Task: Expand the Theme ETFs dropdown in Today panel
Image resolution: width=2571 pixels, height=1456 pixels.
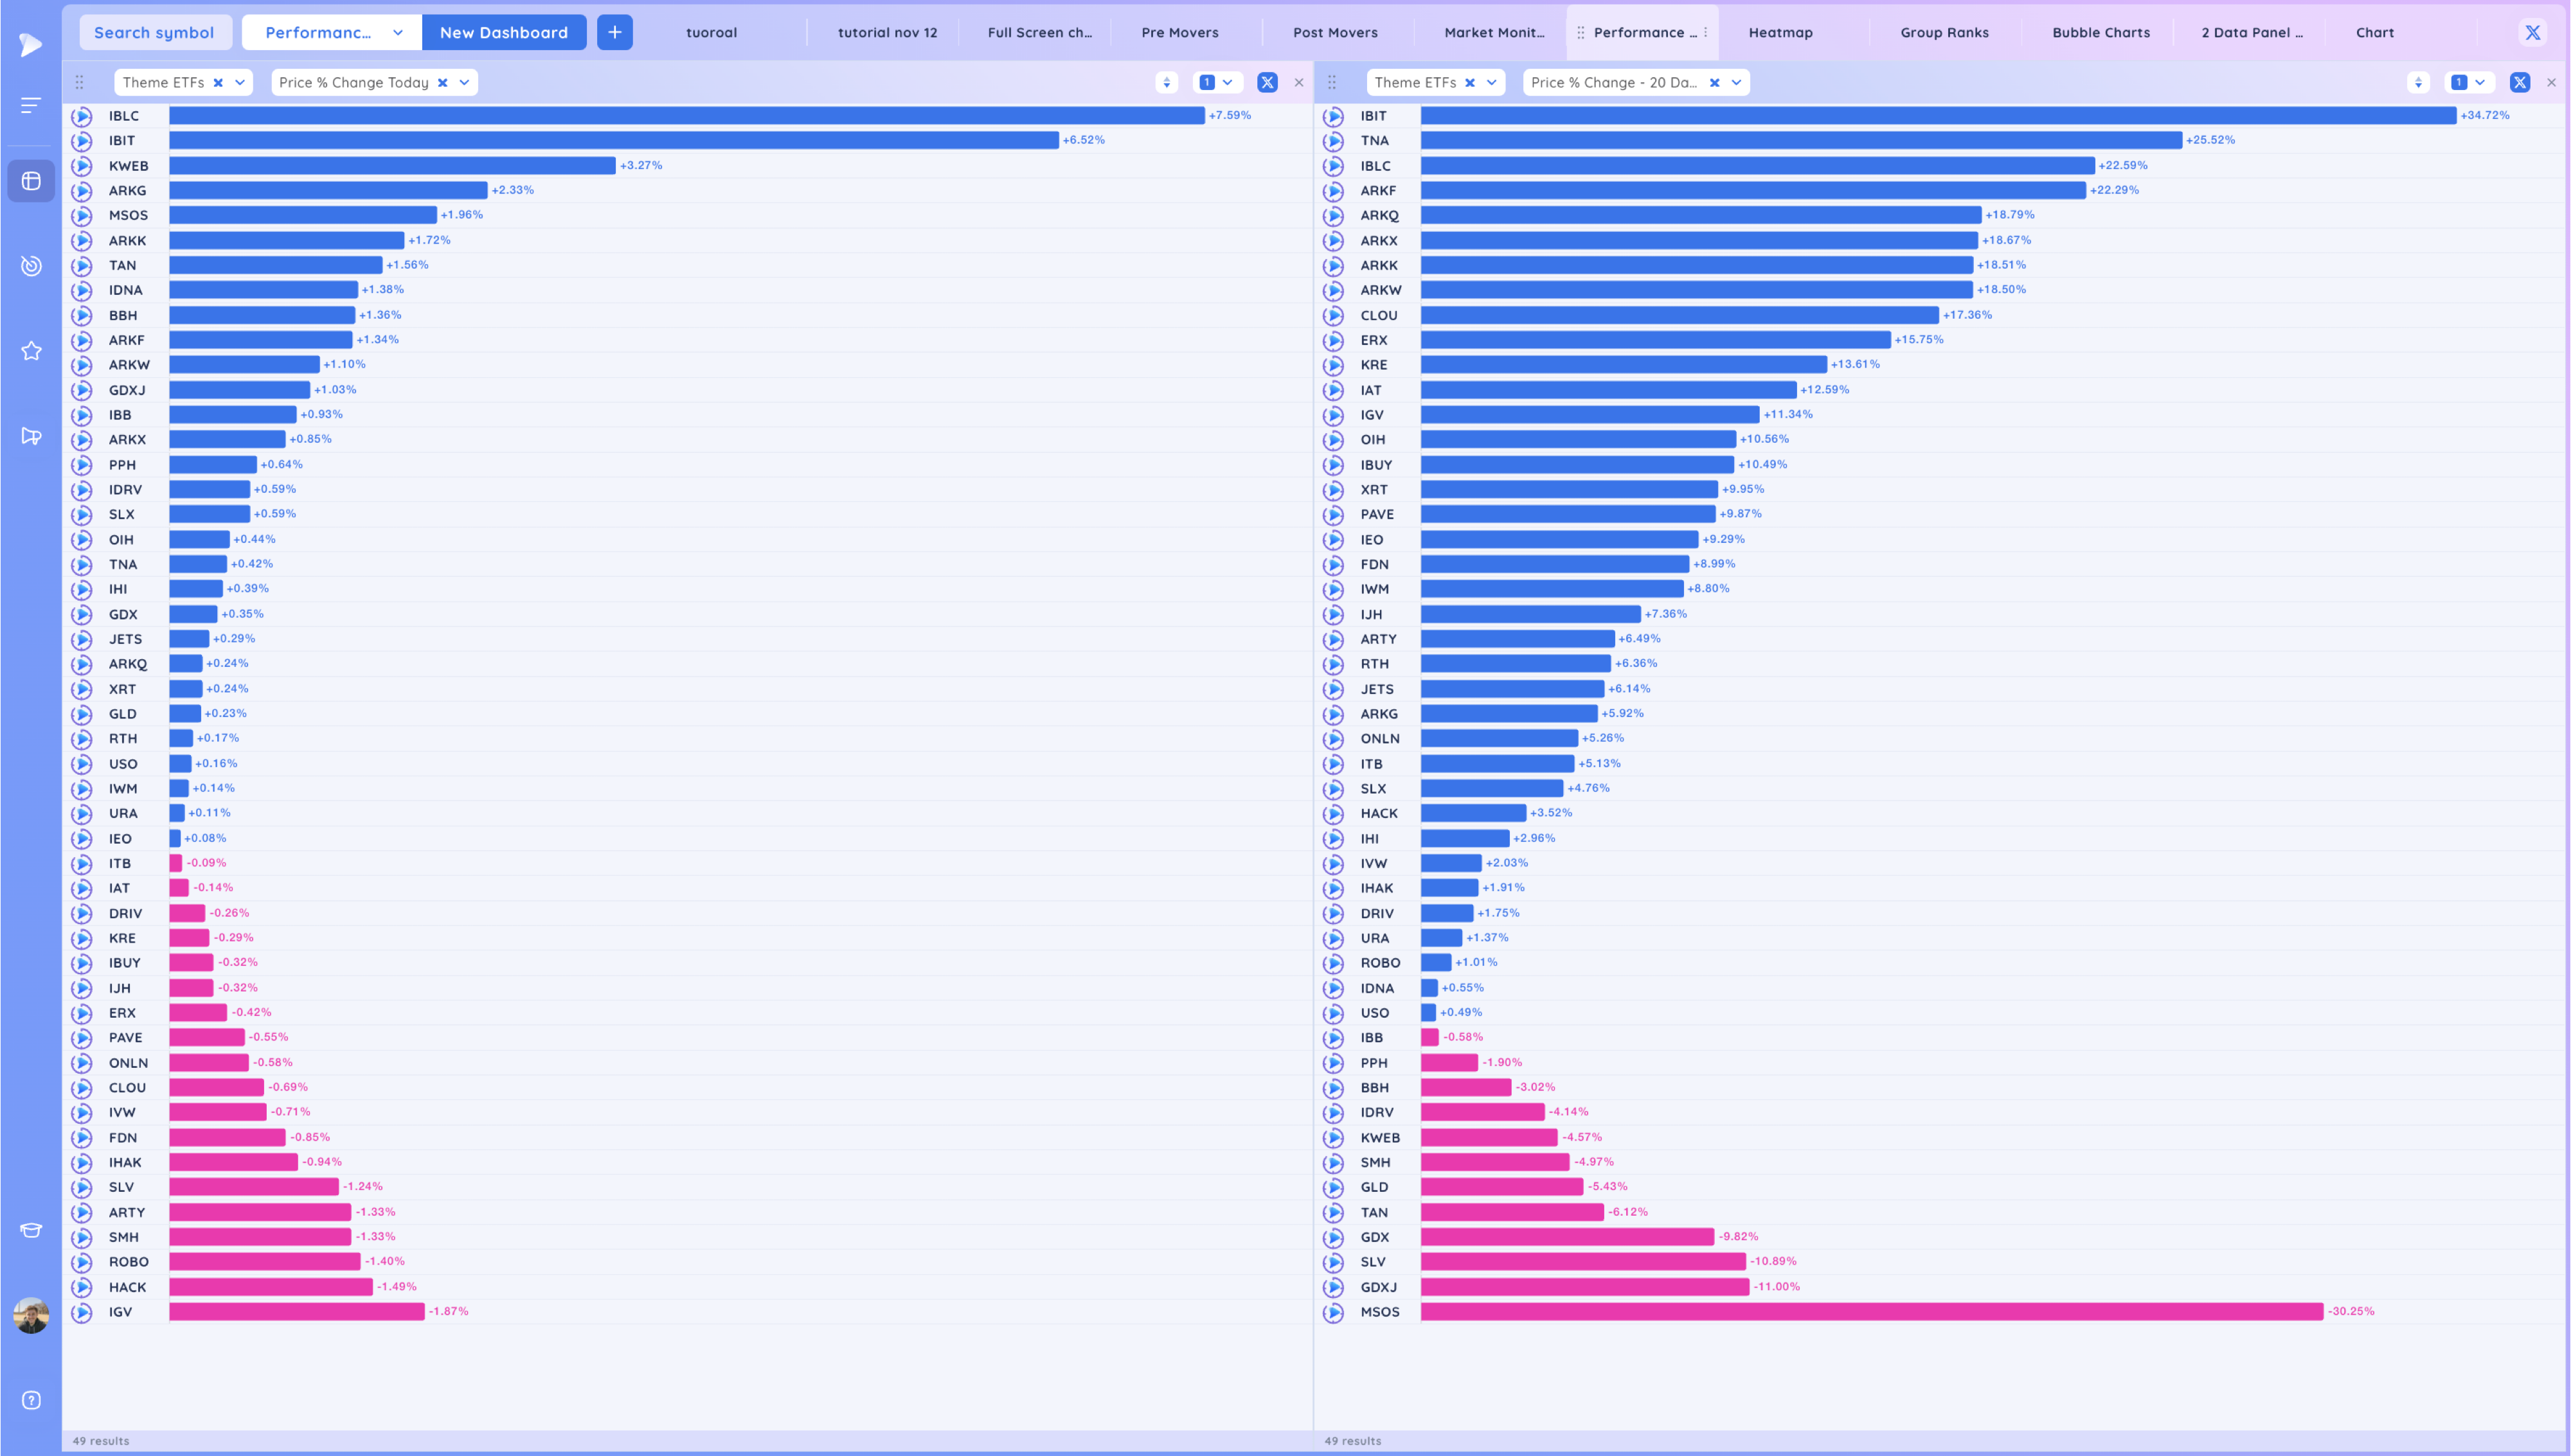Action: pos(240,83)
